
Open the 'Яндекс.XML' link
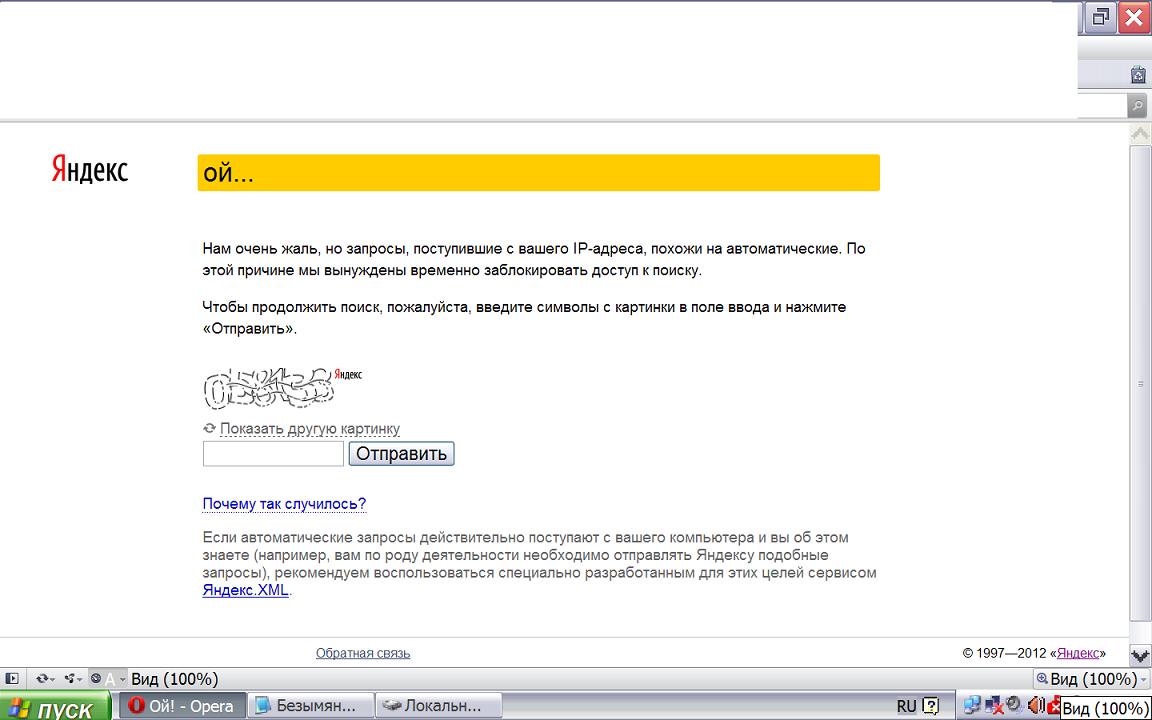click(x=246, y=591)
